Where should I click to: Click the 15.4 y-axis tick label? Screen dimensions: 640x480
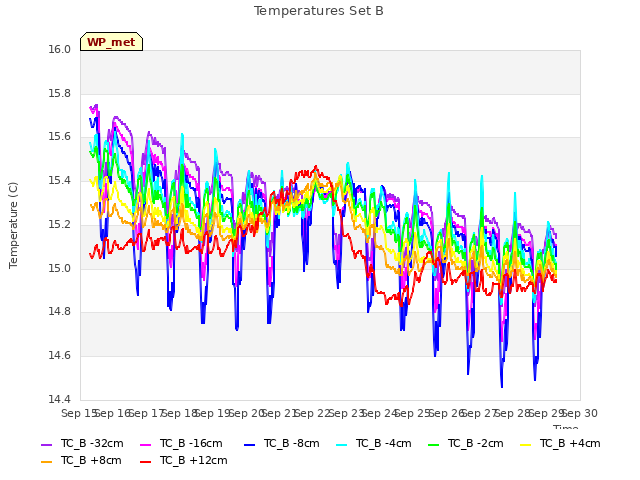tap(60, 181)
